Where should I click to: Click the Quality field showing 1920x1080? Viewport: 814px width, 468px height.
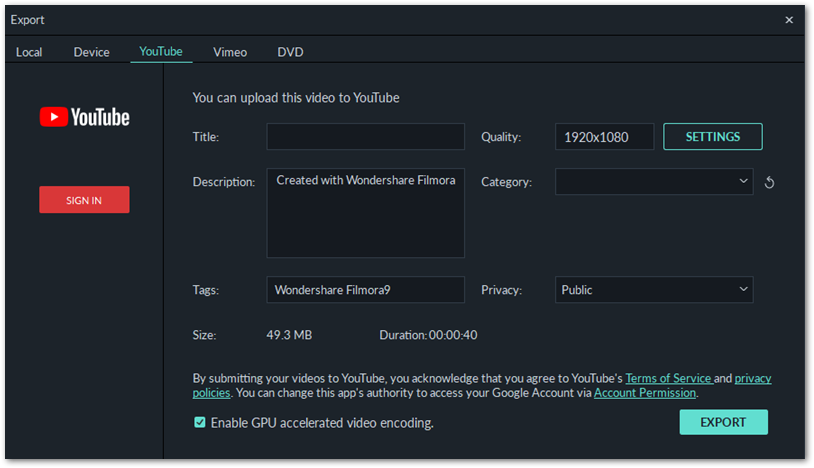tap(604, 137)
